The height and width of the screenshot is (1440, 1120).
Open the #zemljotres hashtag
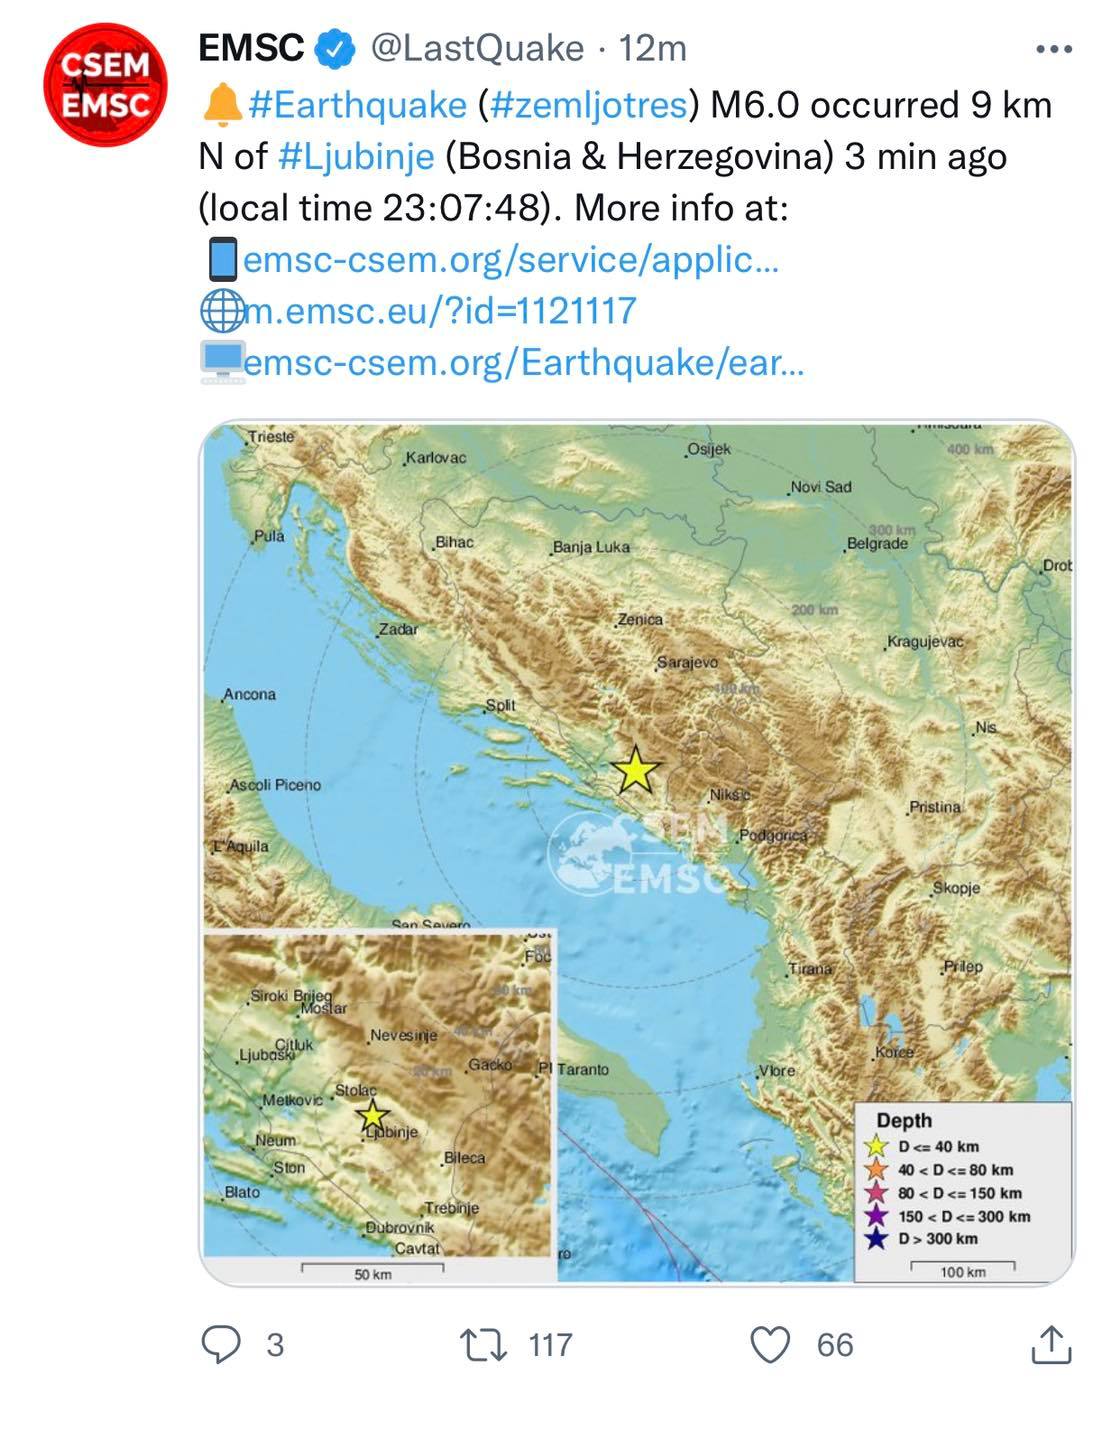coord(589,104)
